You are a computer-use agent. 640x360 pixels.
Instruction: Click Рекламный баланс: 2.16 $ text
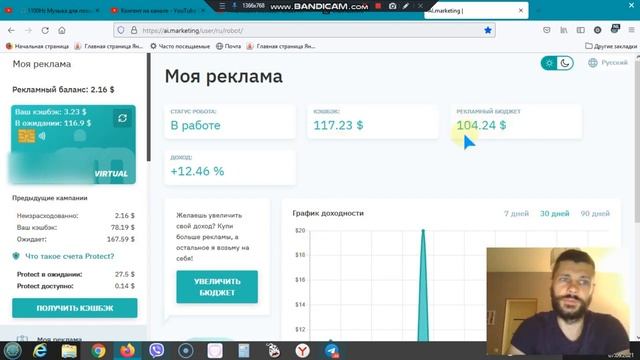(63, 90)
